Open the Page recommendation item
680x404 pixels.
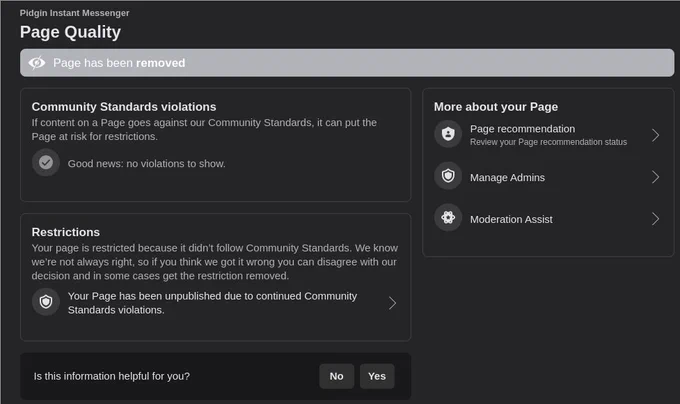[x=548, y=135]
